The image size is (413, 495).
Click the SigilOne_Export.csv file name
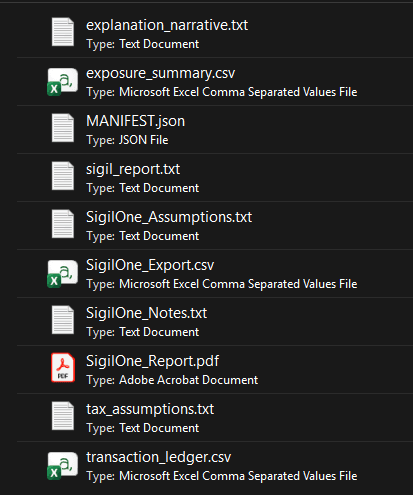point(150,265)
